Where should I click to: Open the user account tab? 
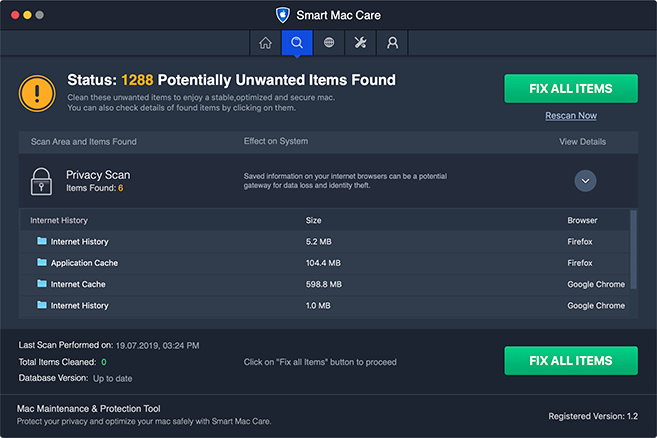pyautogui.click(x=392, y=43)
